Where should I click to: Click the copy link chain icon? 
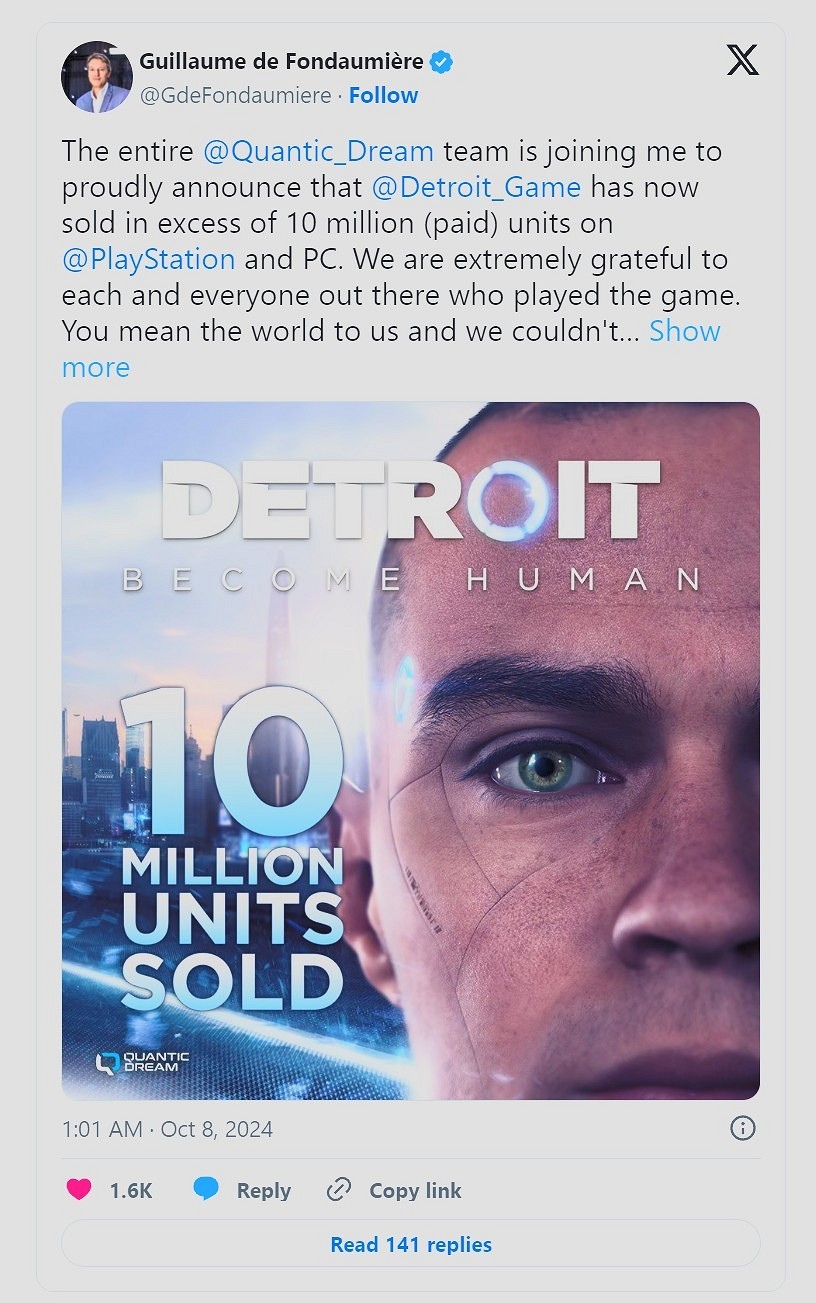339,1190
